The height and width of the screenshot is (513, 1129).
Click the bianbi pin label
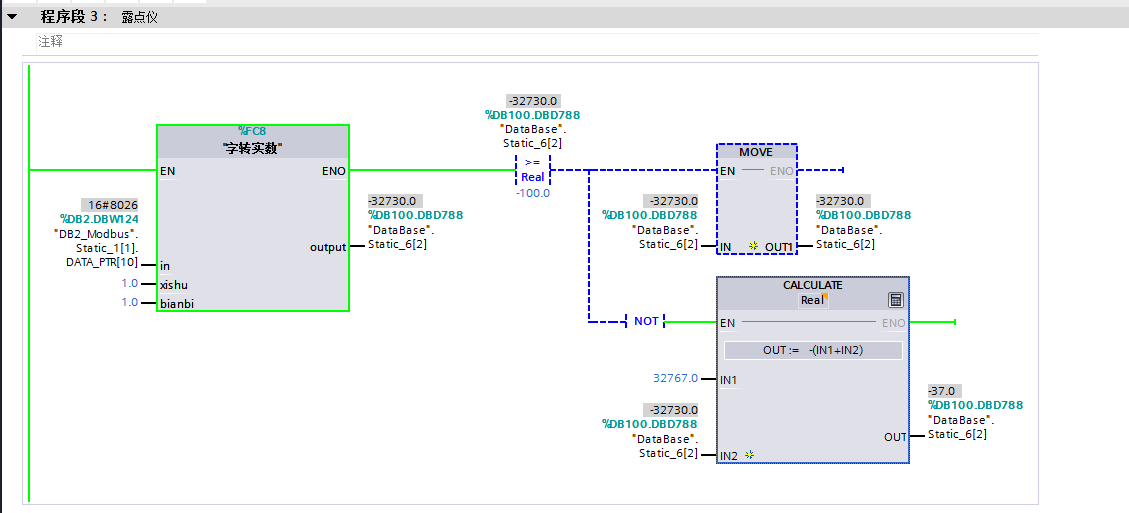pos(176,304)
